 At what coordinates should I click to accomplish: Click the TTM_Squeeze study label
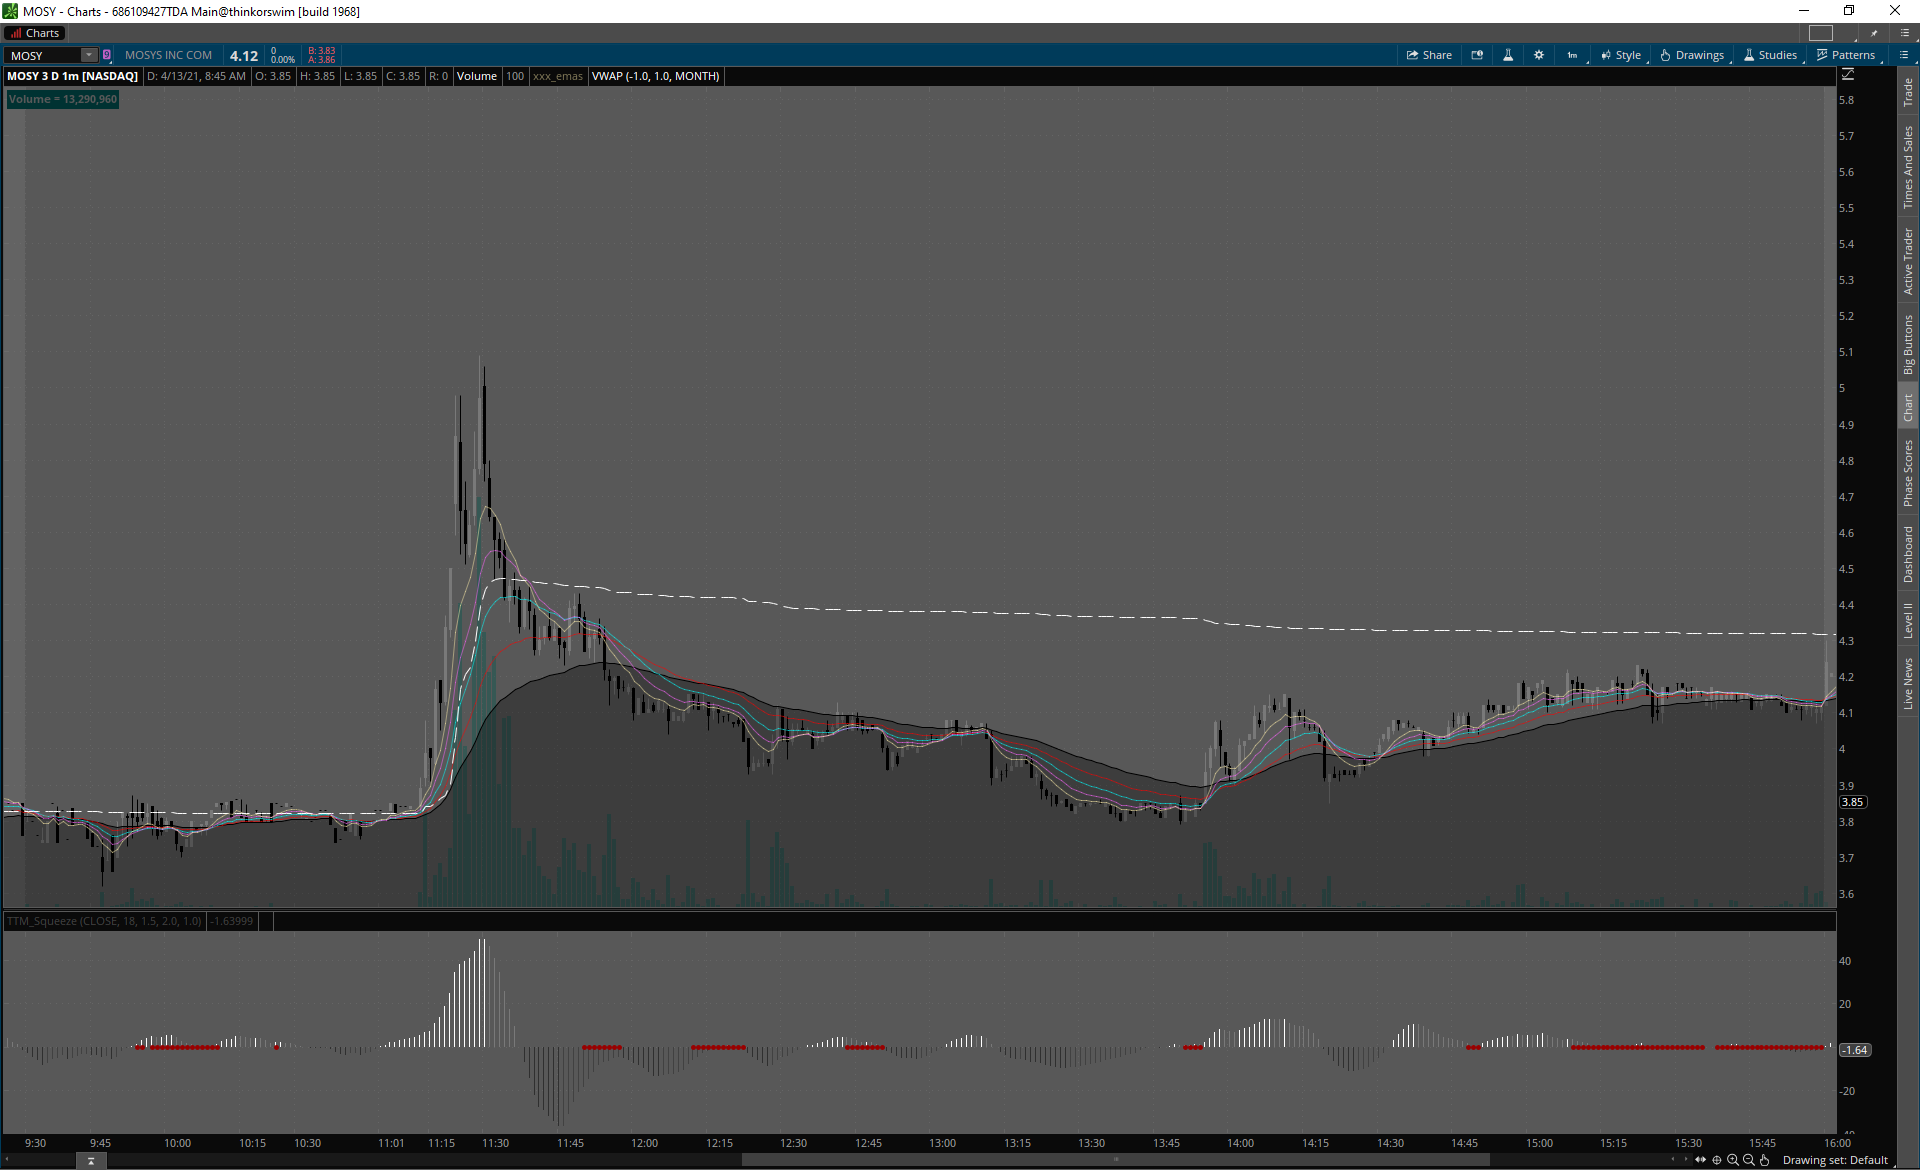click(x=104, y=921)
